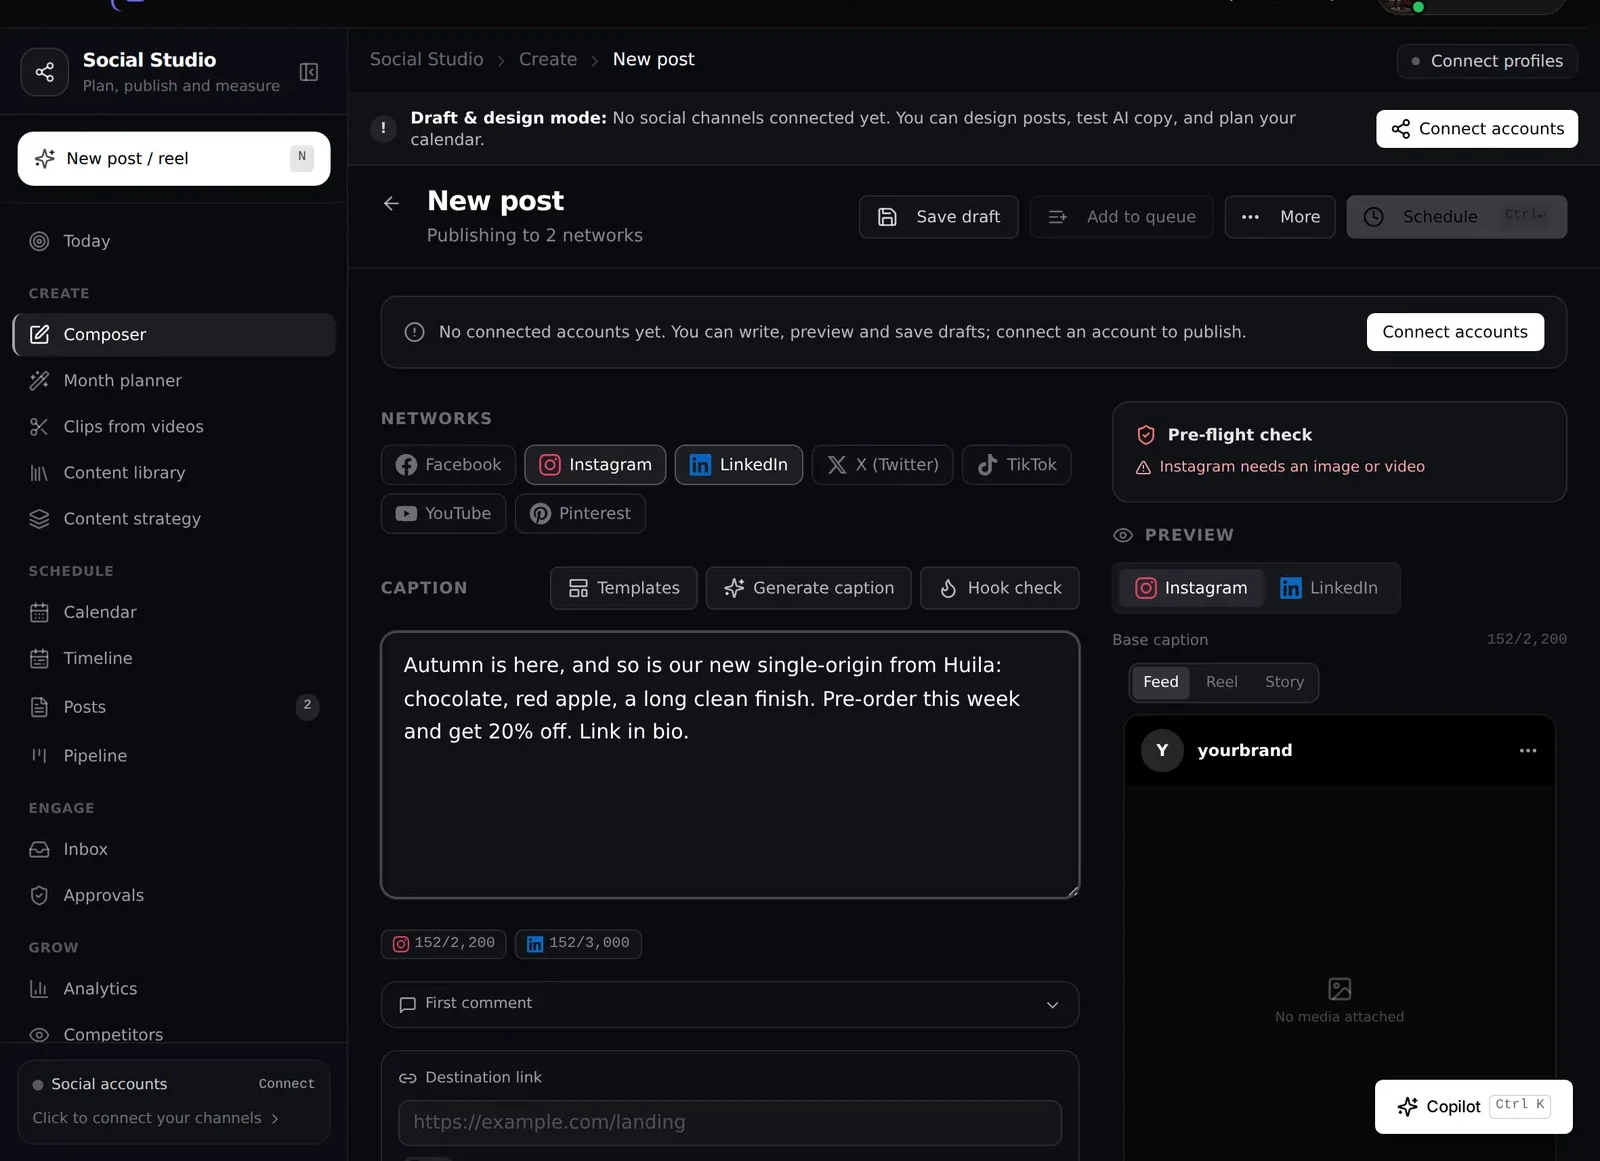The height and width of the screenshot is (1161, 1600).
Task: Enable YouTube network
Action: click(x=444, y=514)
